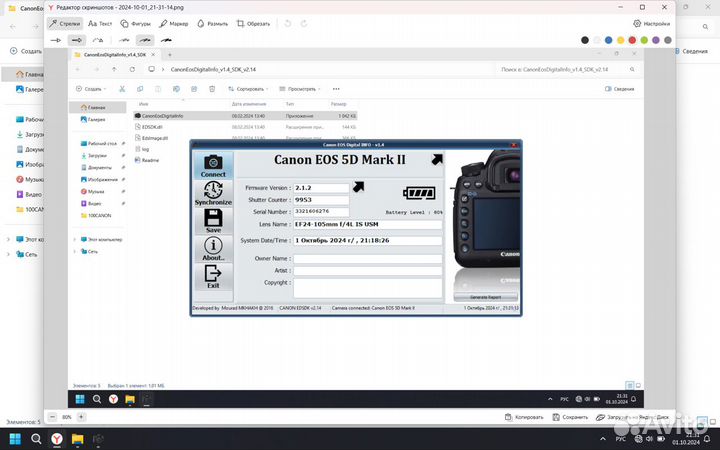Open File Explorer on the taskbar
Image resolution: width=720 pixels, height=450 pixels.
pos(78,439)
